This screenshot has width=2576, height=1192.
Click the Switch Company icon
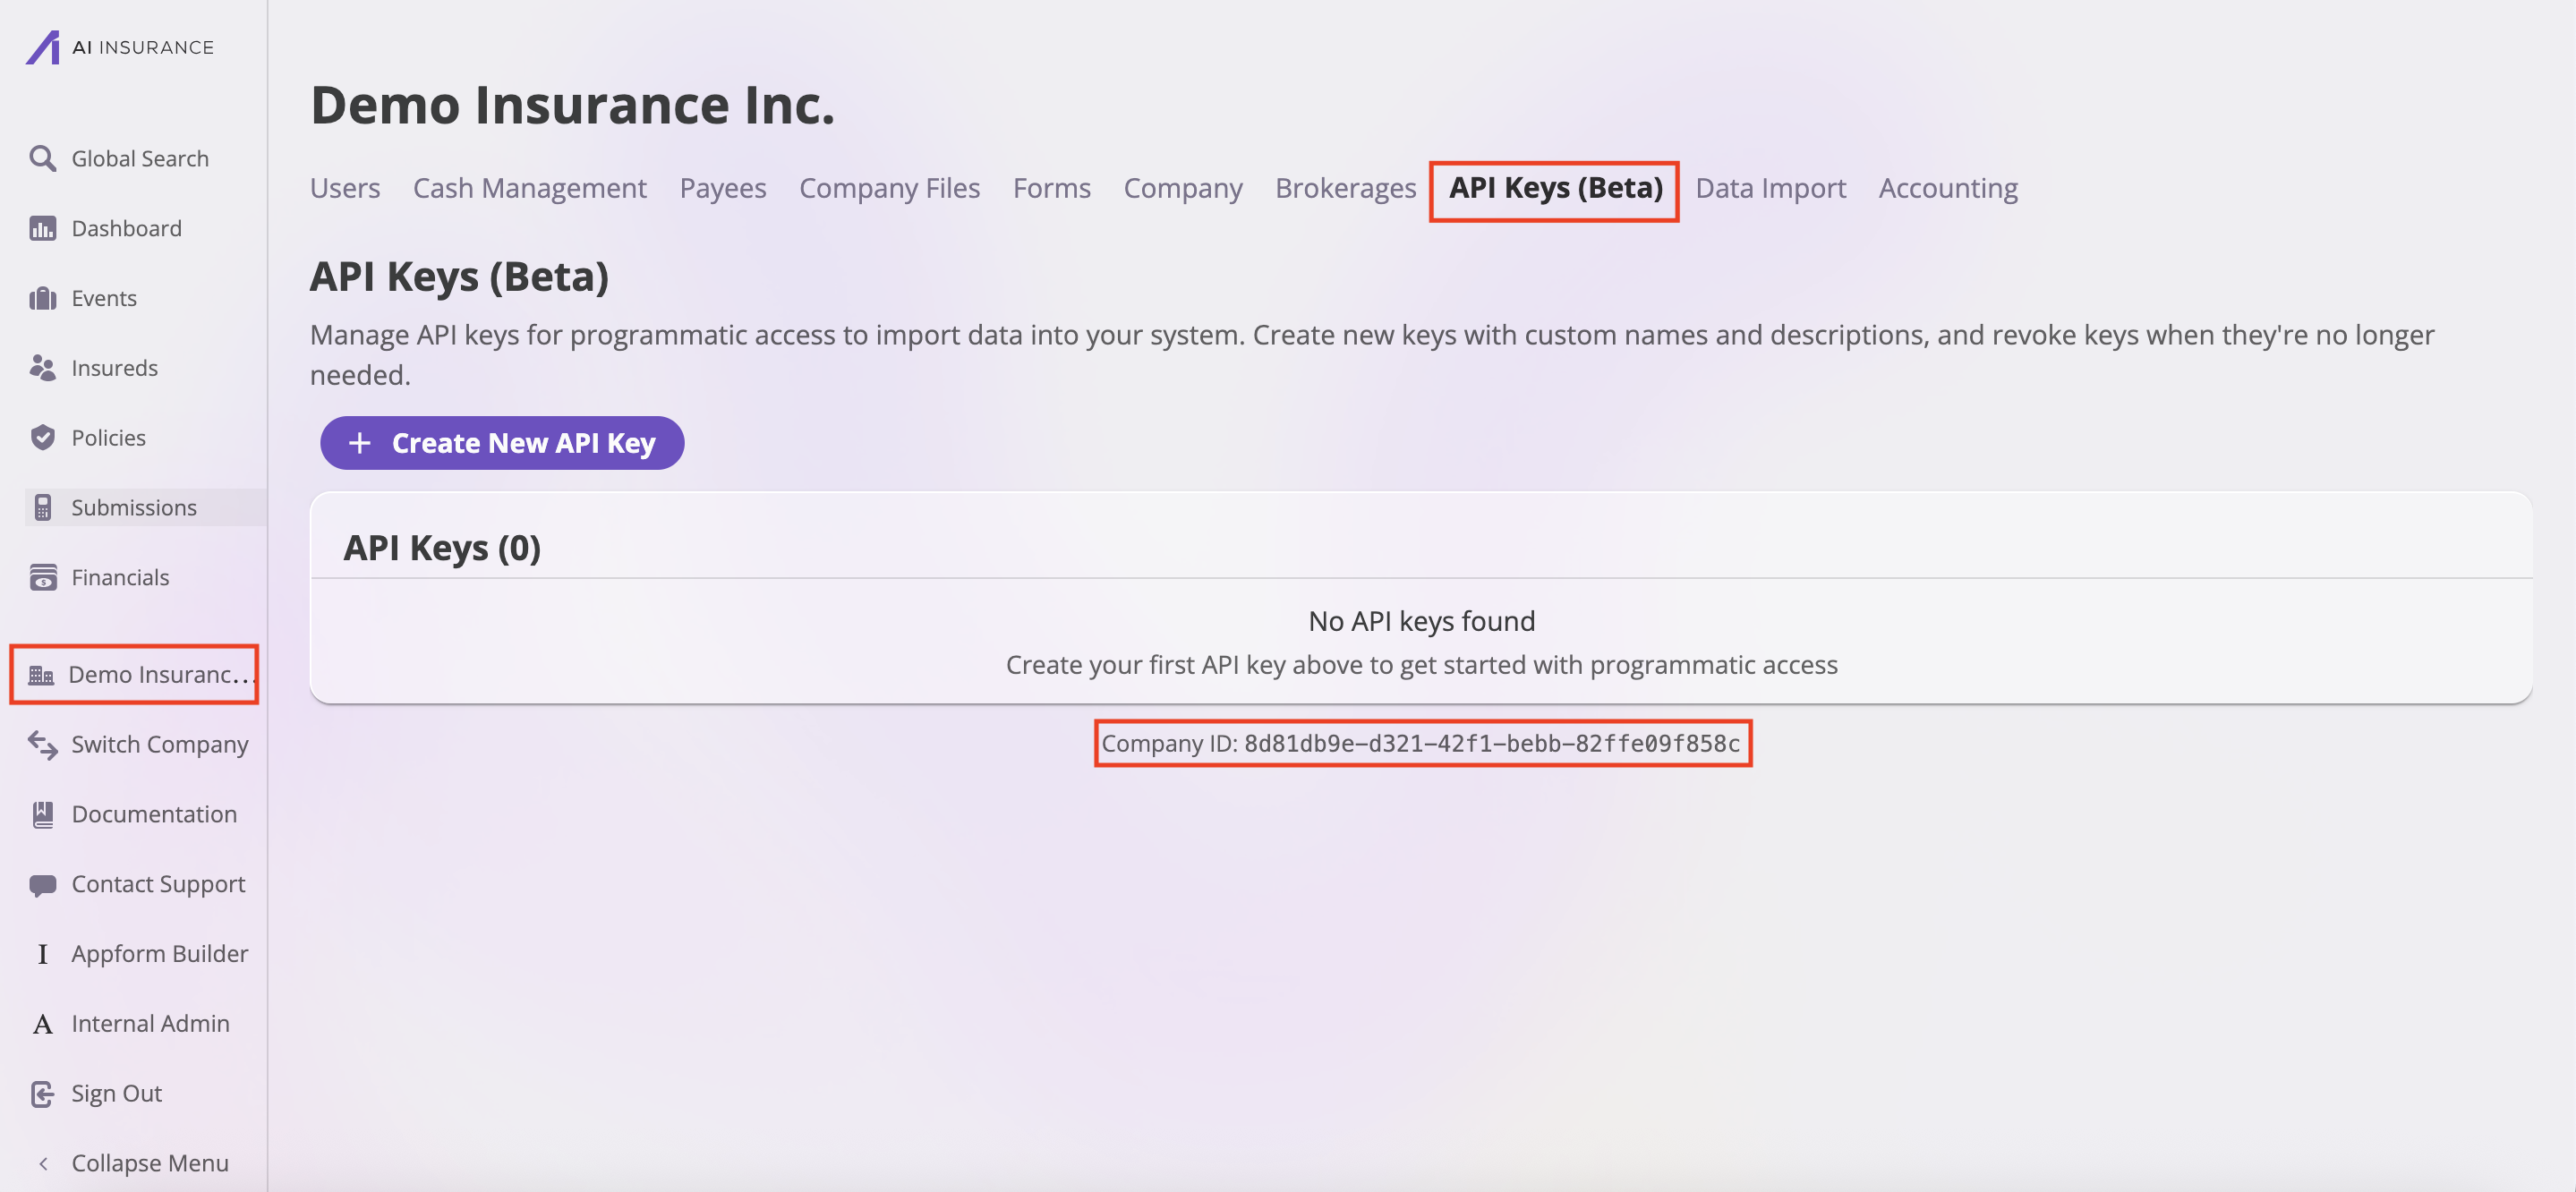[42, 744]
